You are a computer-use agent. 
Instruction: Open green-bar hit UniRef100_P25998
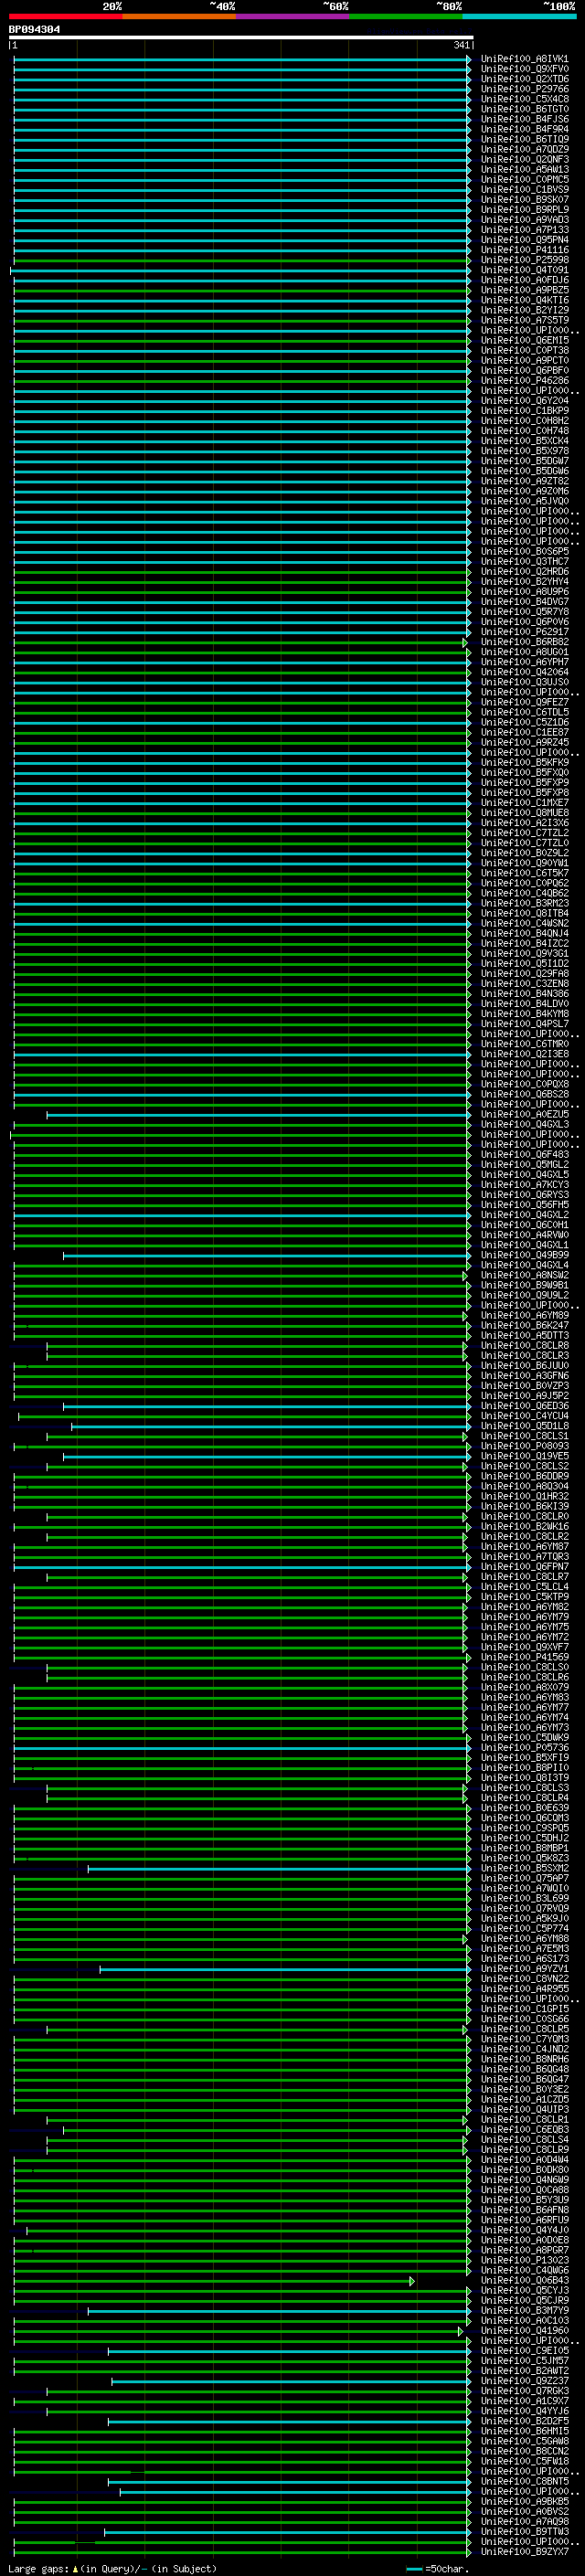525,260
